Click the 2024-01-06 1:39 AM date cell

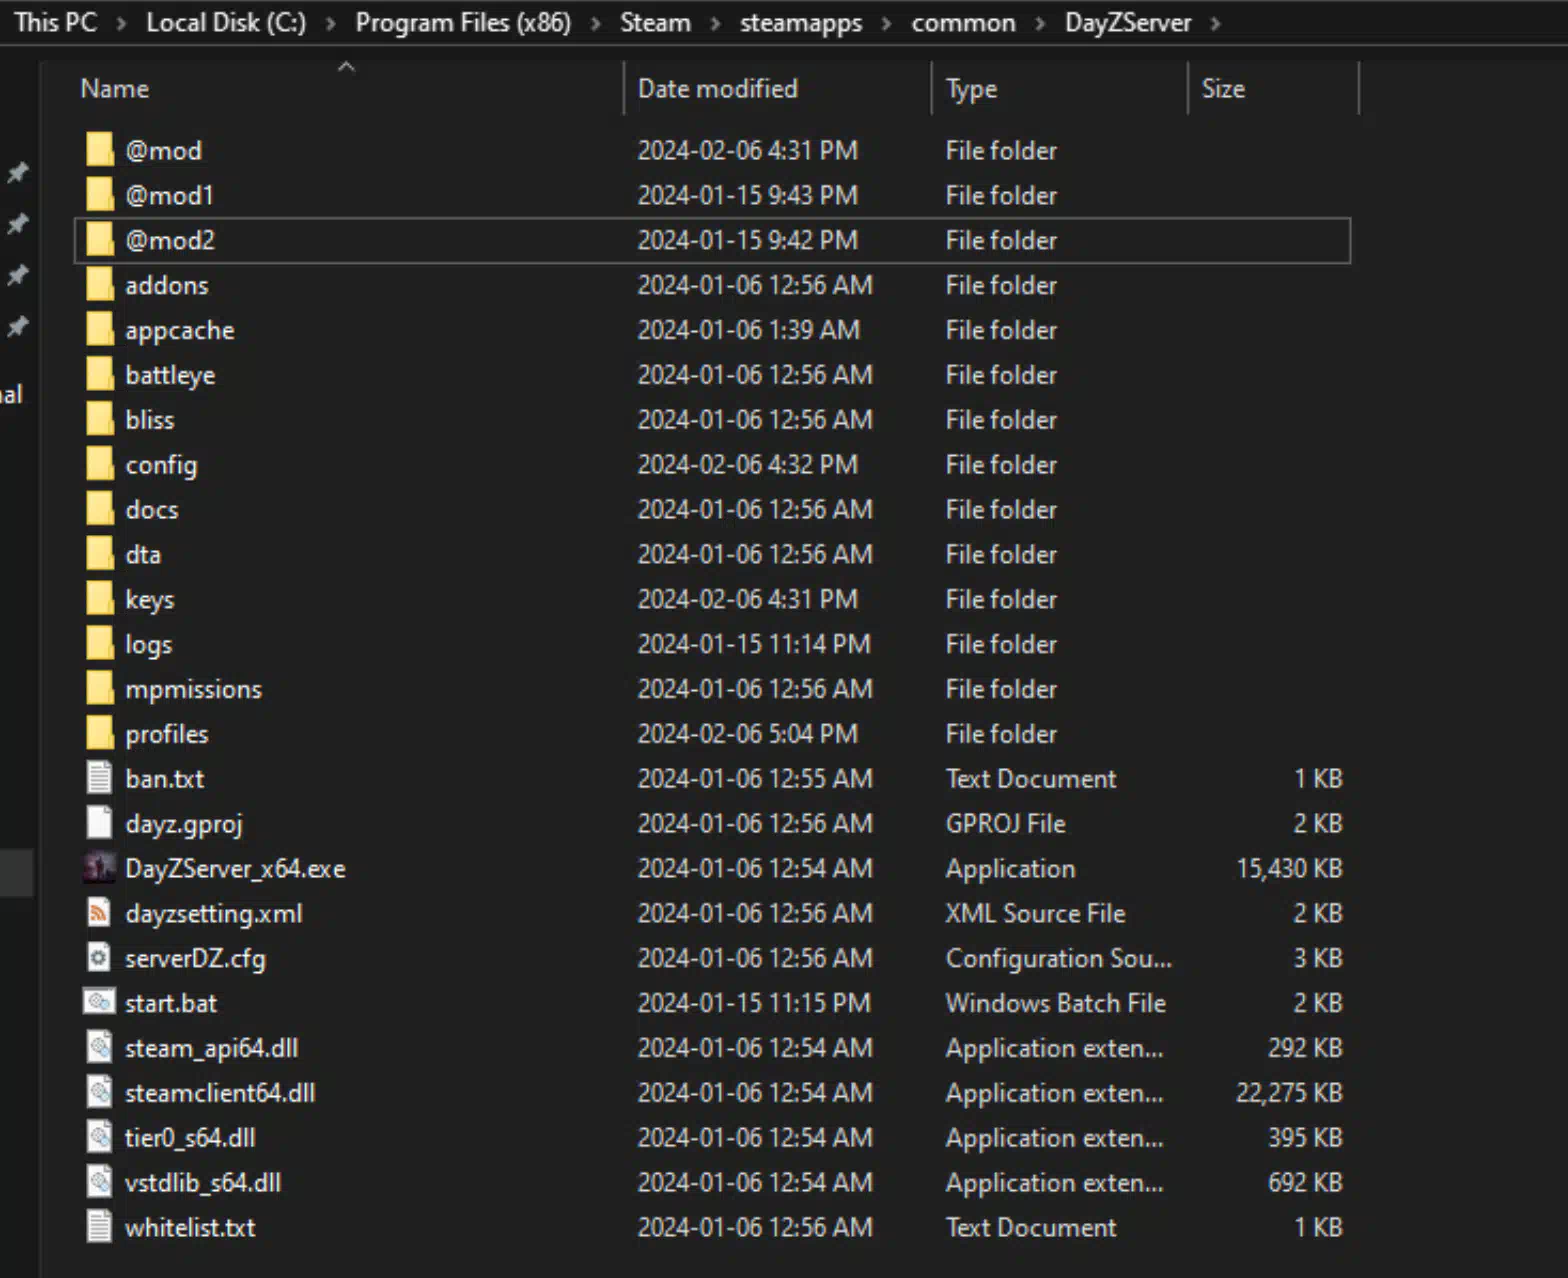(x=748, y=330)
